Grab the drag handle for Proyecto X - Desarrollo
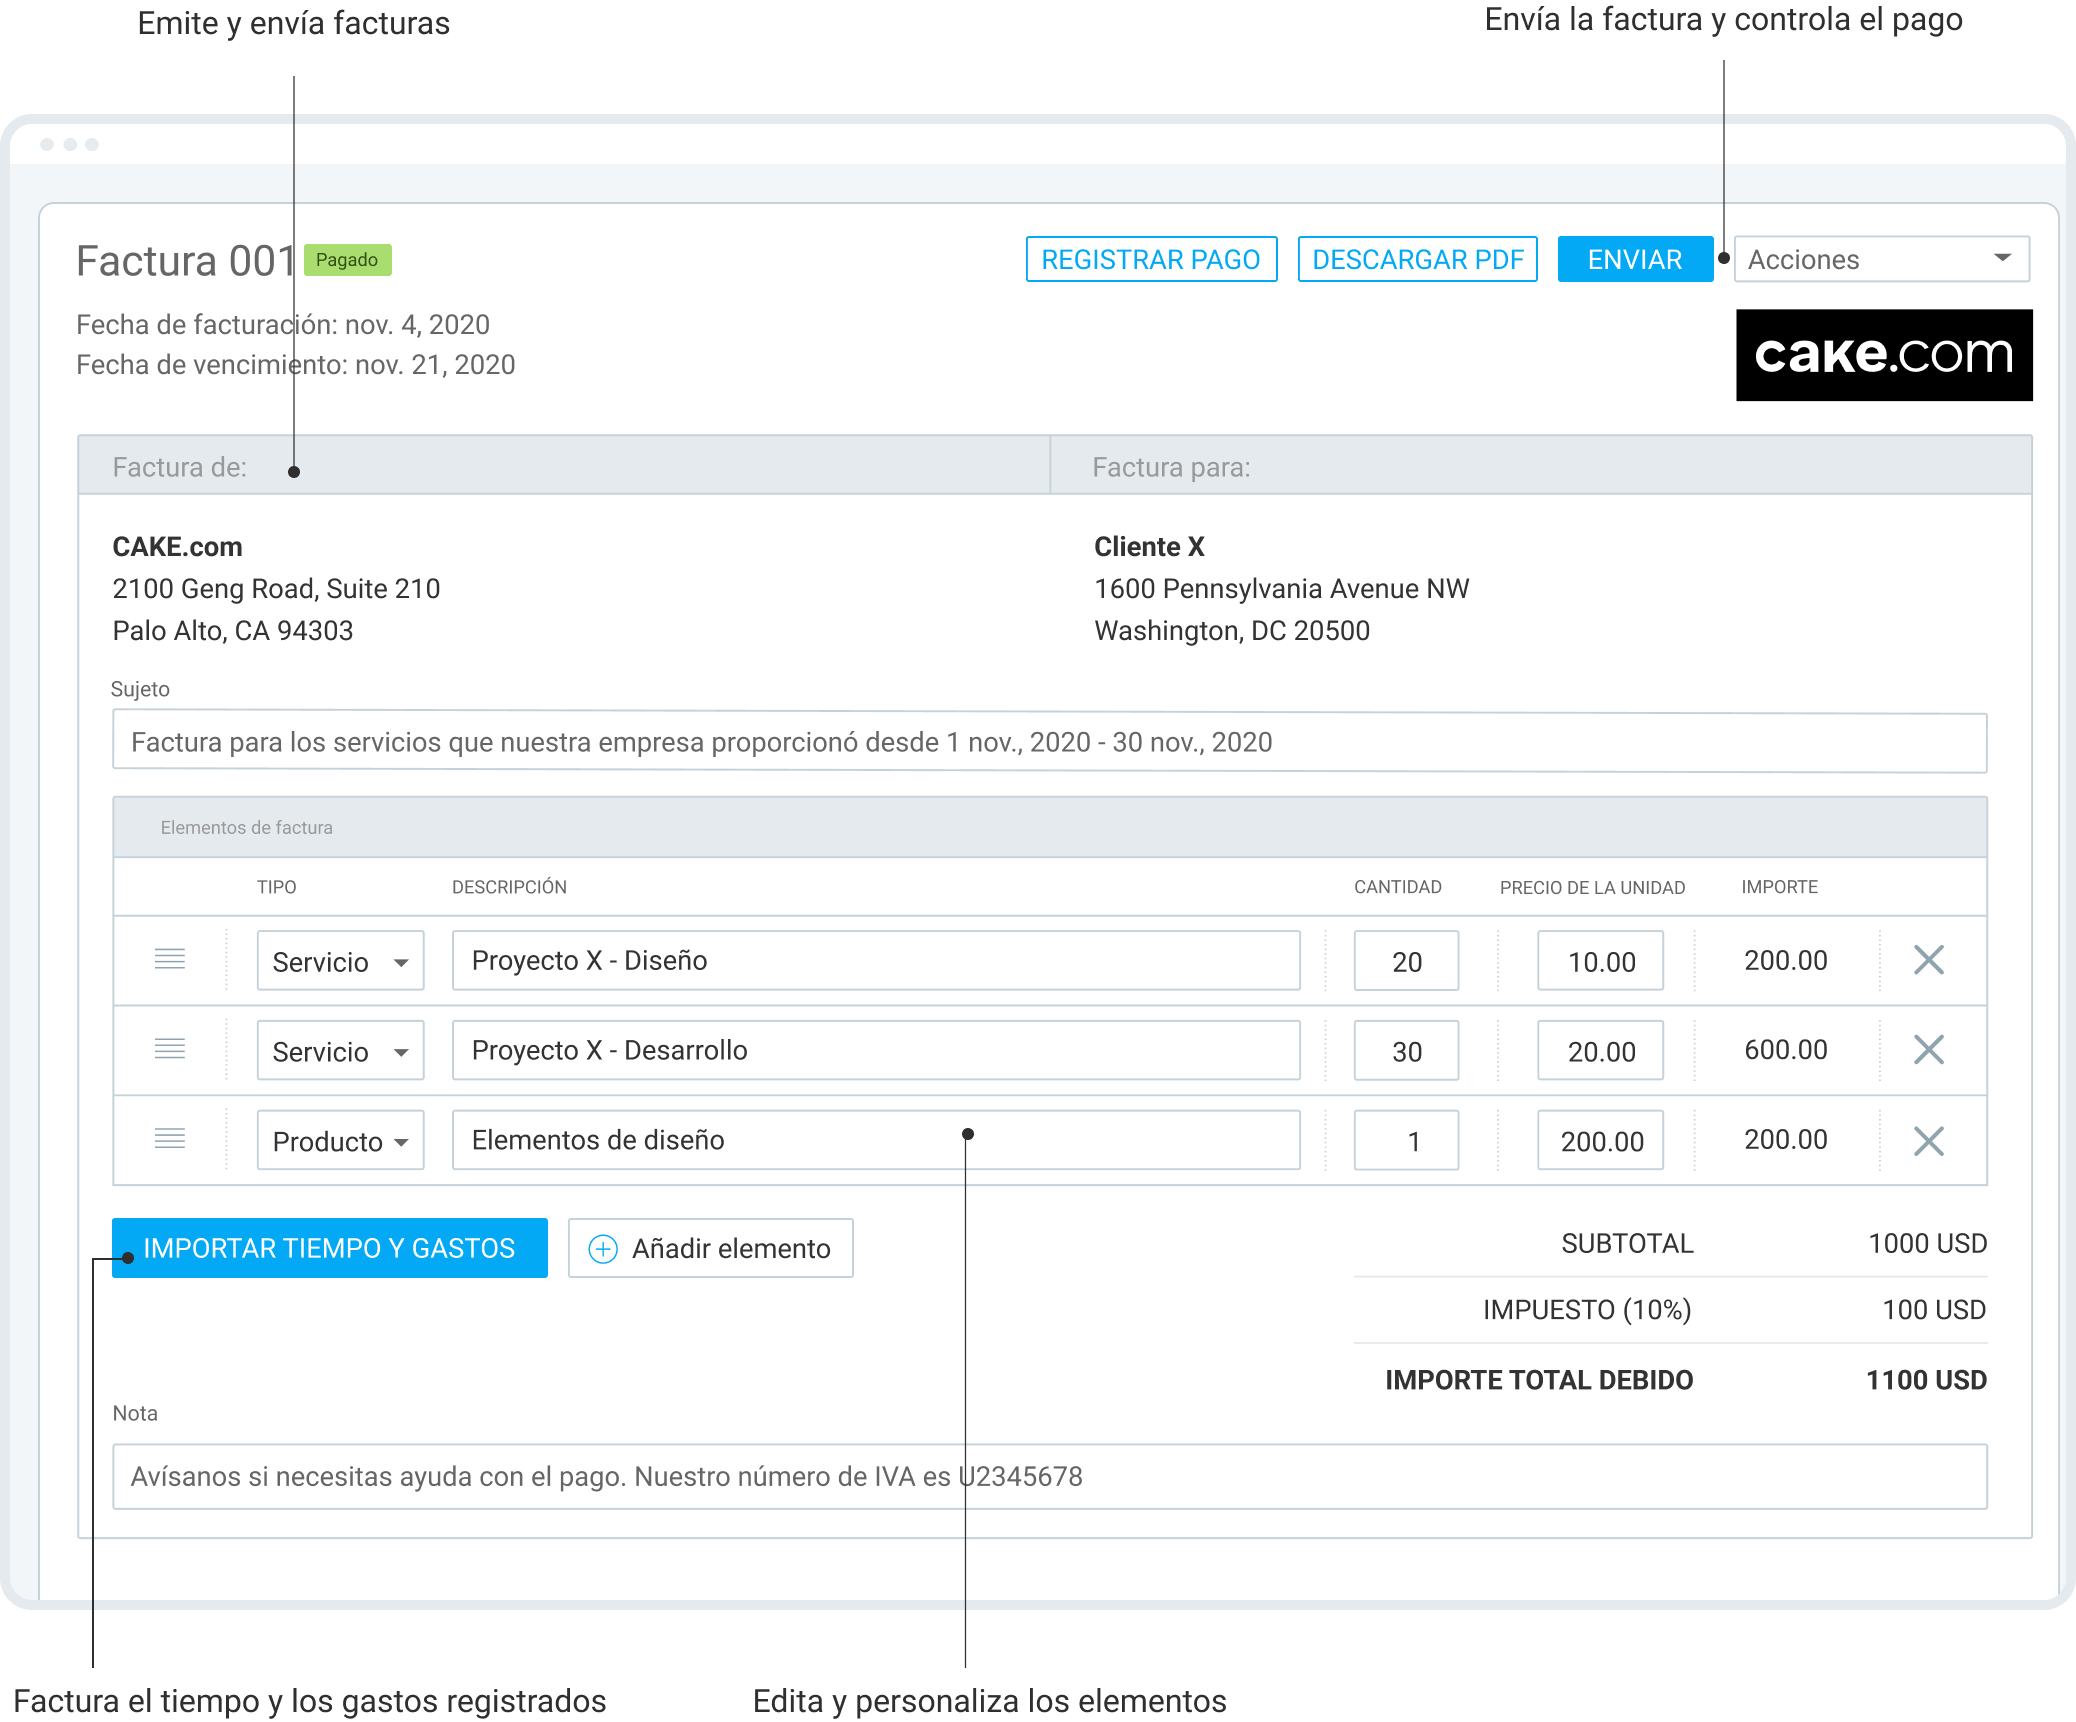The width and height of the screenshot is (2076, 1722). [170, 1049]
